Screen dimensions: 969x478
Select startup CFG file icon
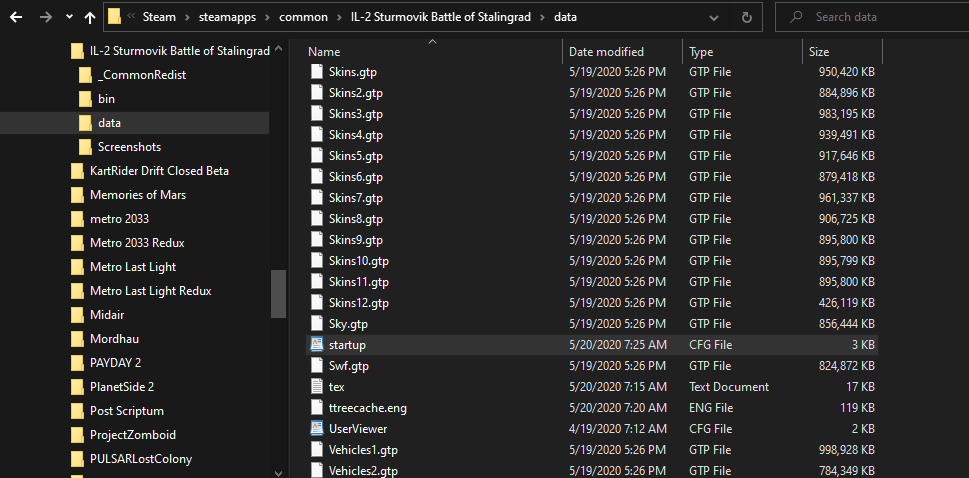pos(317,344)
